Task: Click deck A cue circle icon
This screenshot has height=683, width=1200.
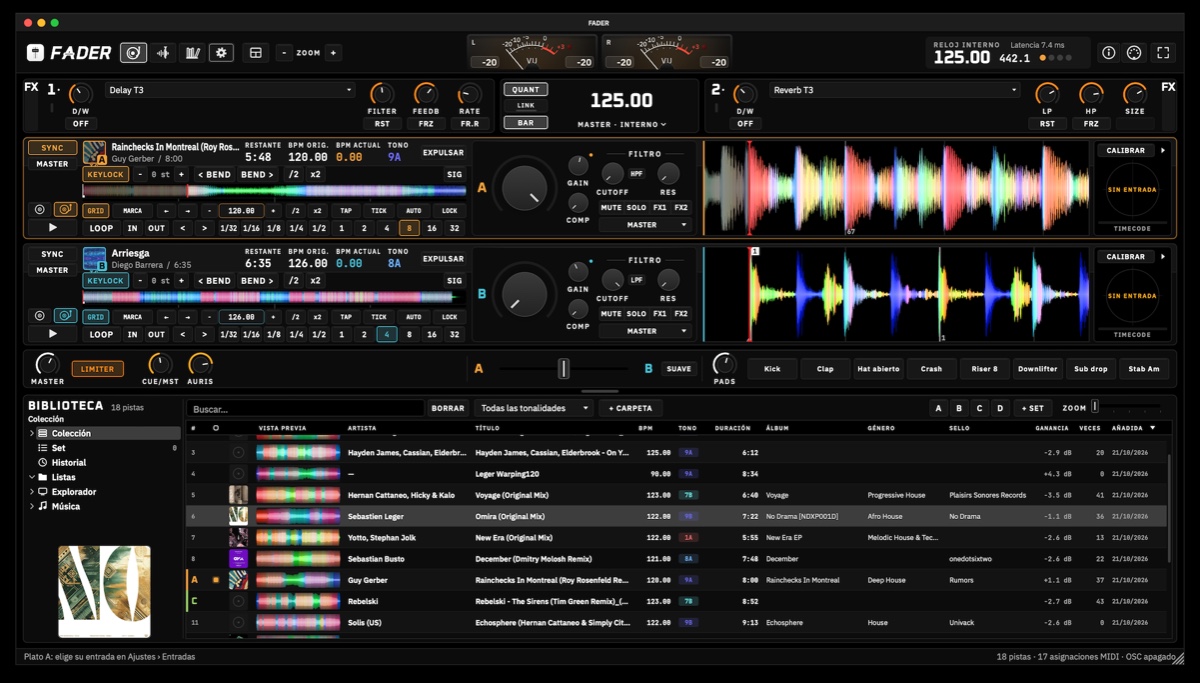Action: pos(39,210)
